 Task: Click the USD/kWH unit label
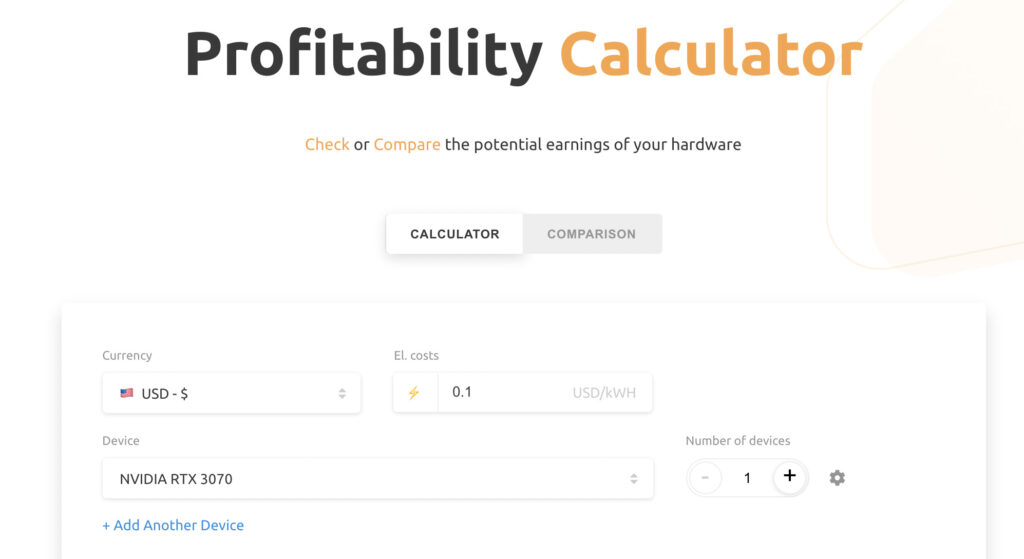click(x=604, y=393)
